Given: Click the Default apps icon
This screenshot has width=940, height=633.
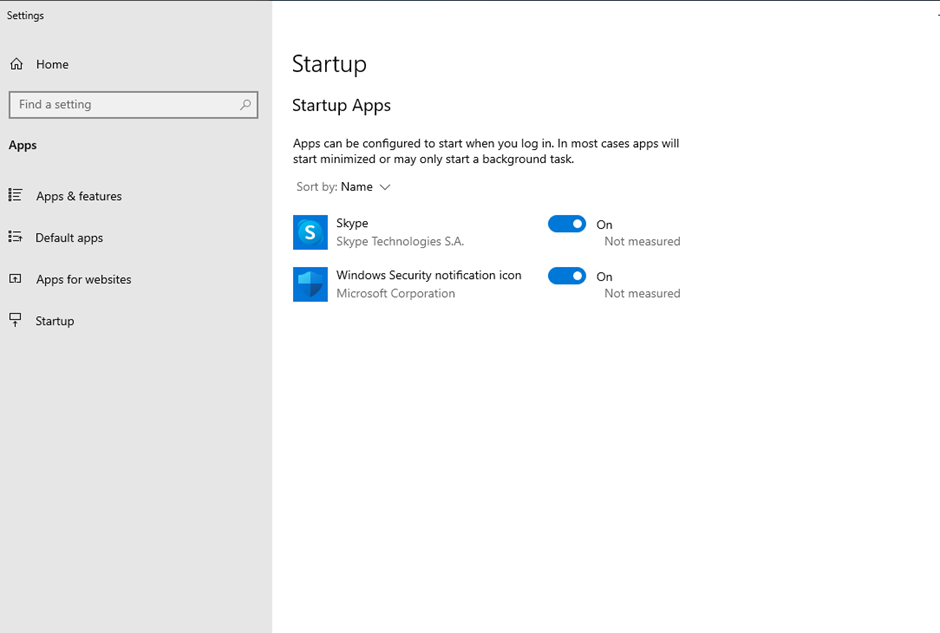Looking at the screenshot, I should 15,237.
